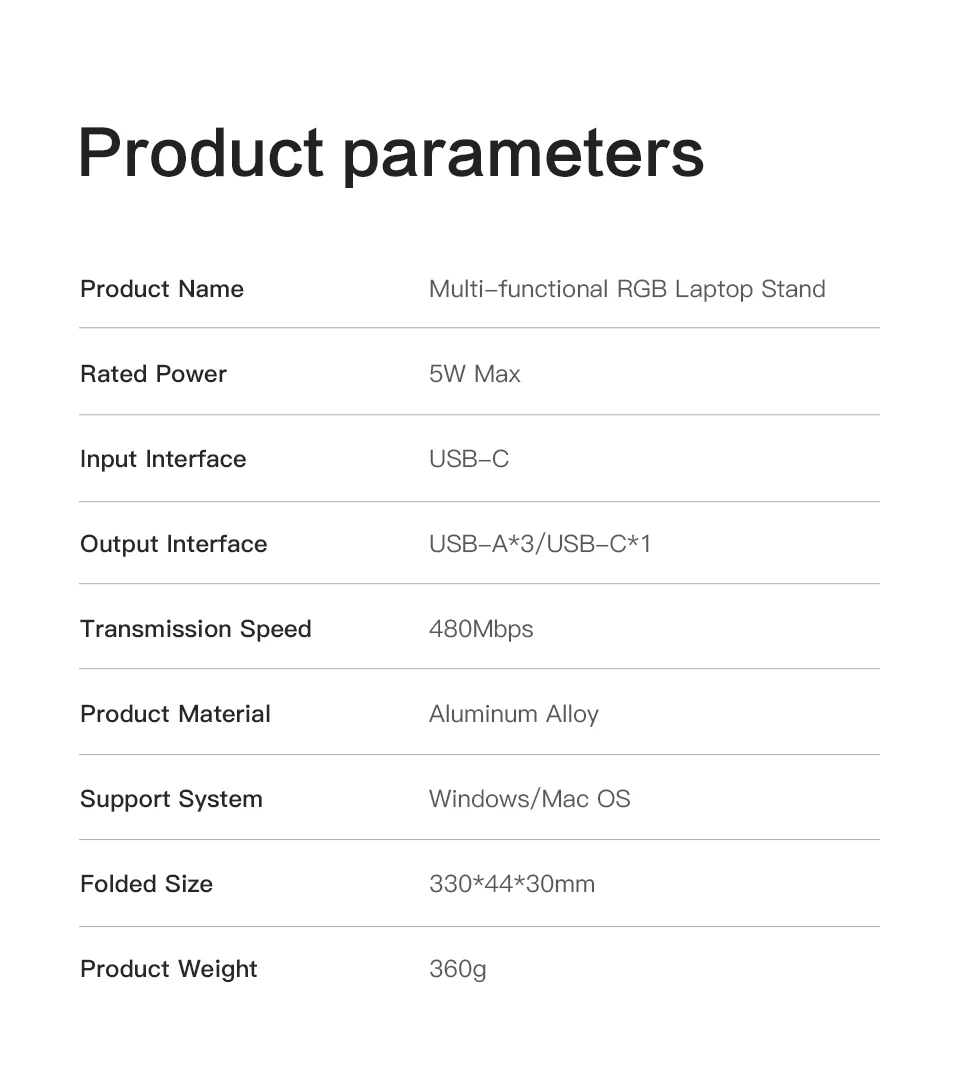Screen dimensions: 960x1089
Task: Select the Output Interface label
Action: (x=174, y=544)
